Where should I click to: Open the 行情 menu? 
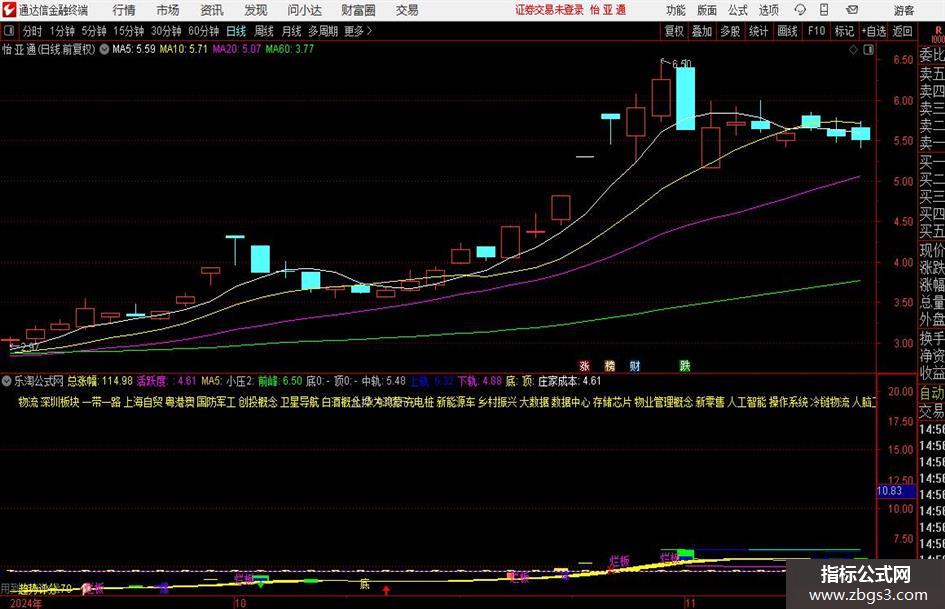tap(124, 10)
